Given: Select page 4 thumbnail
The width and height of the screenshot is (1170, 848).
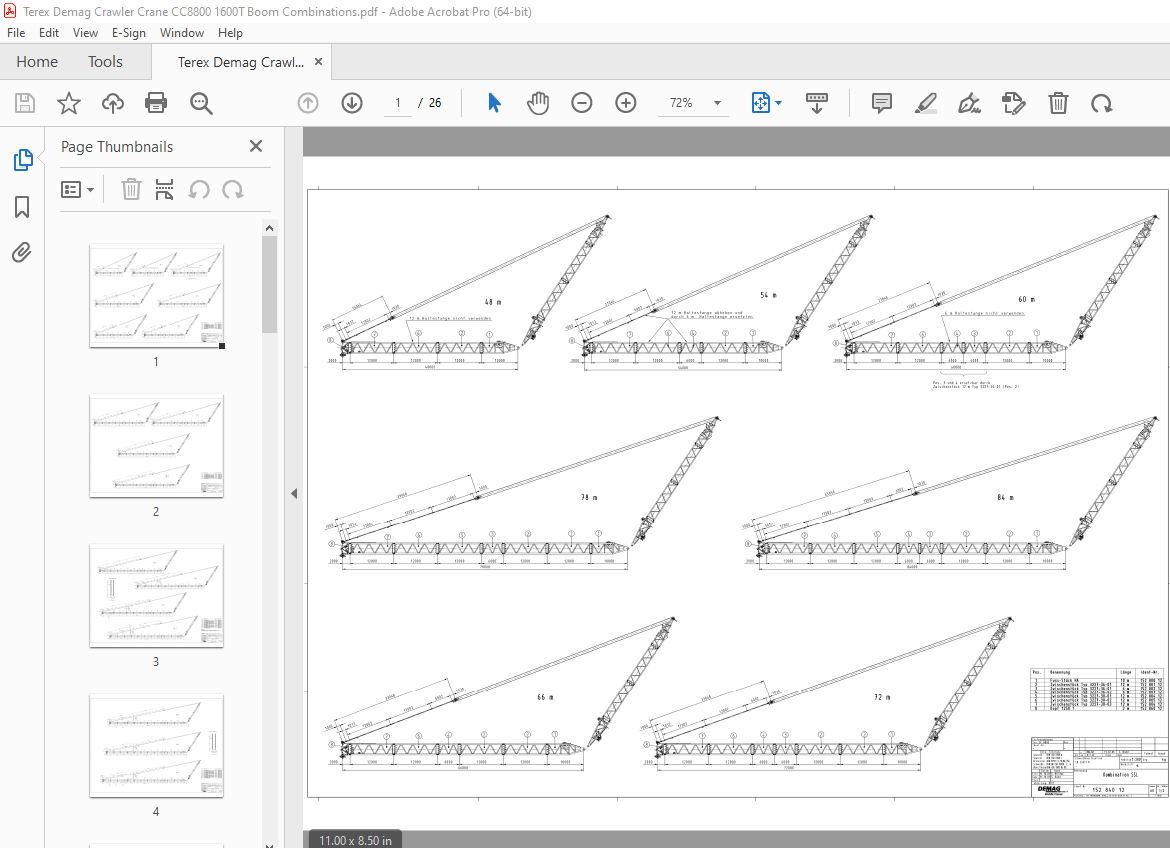Looking at the screenshot, I should click(156, 746).
